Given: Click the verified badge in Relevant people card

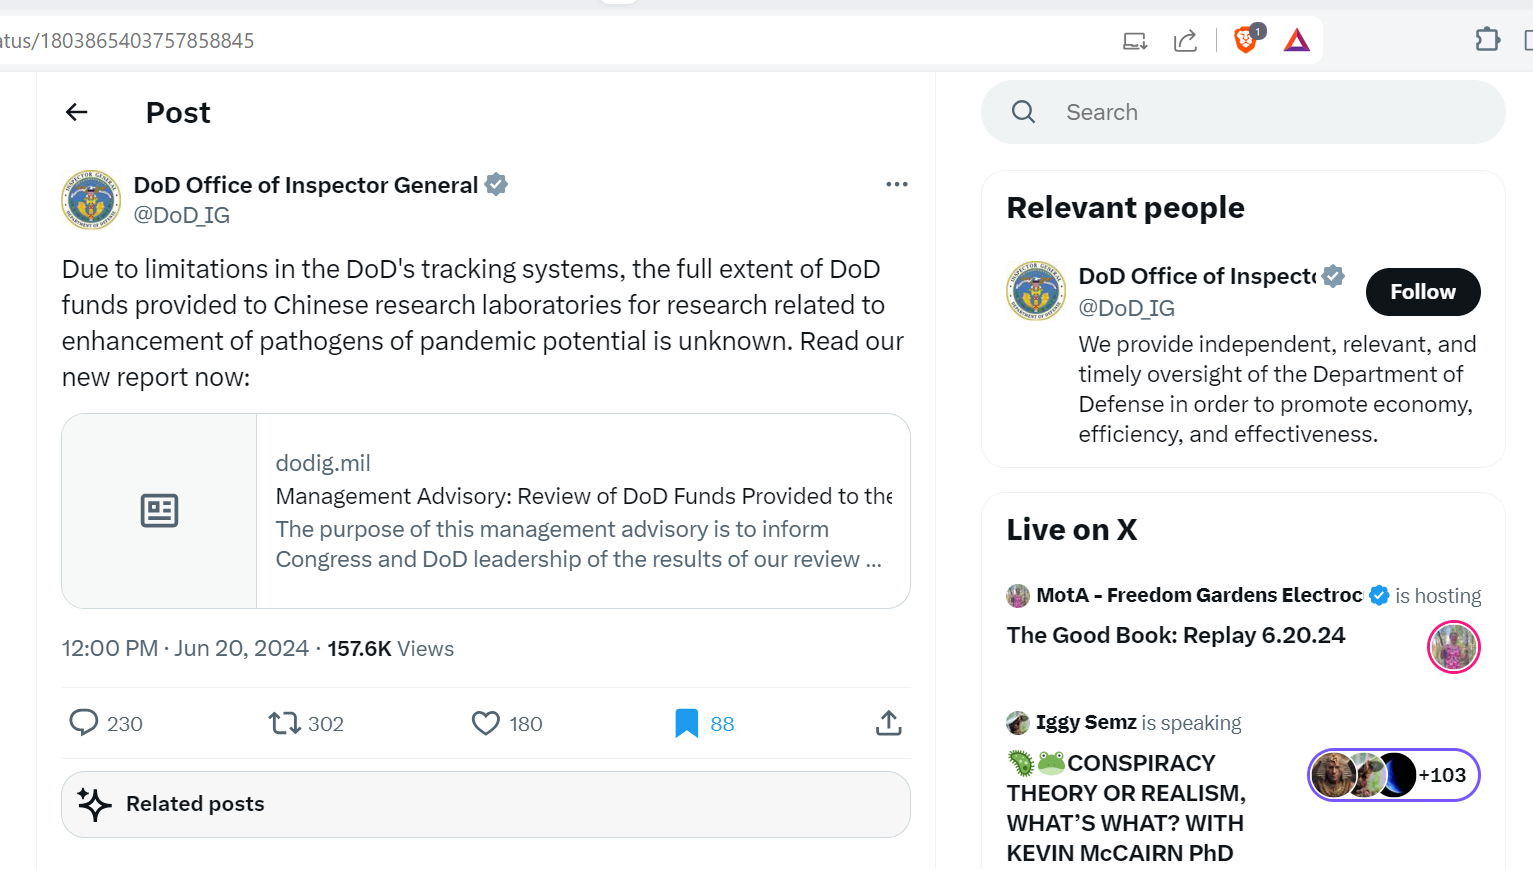Looking at the screenshot, I should coord(1333,276).
